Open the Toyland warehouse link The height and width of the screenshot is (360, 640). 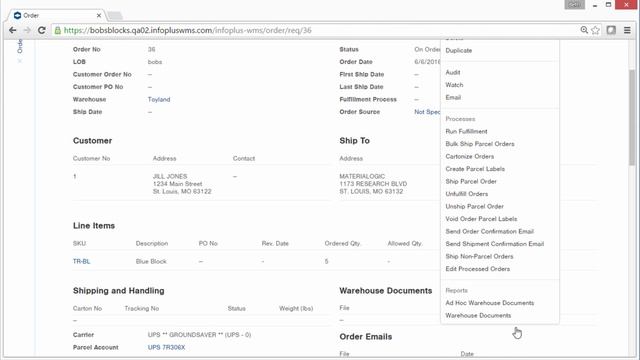click(x=159, y=100)
